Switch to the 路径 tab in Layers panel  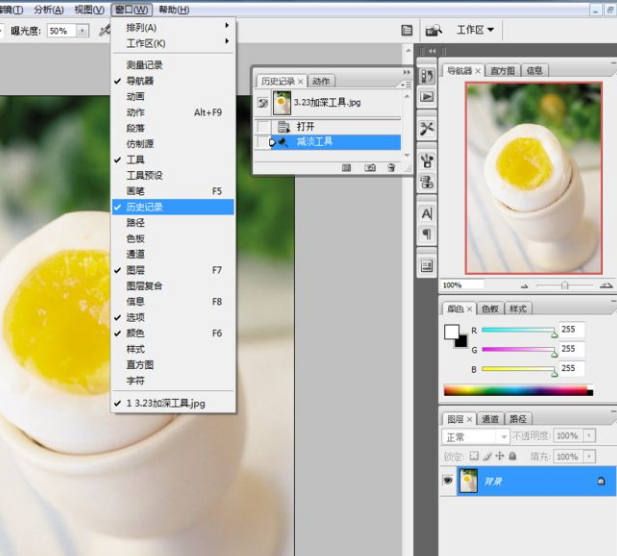point(518,419)
